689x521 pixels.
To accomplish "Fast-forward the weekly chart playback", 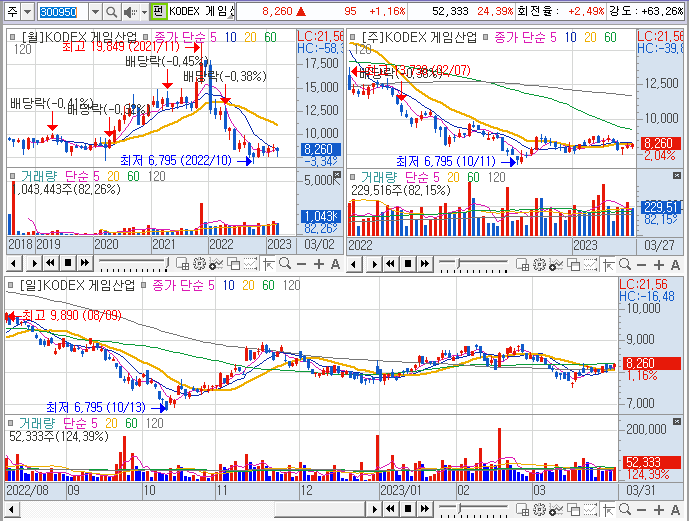I will (424, 264).
